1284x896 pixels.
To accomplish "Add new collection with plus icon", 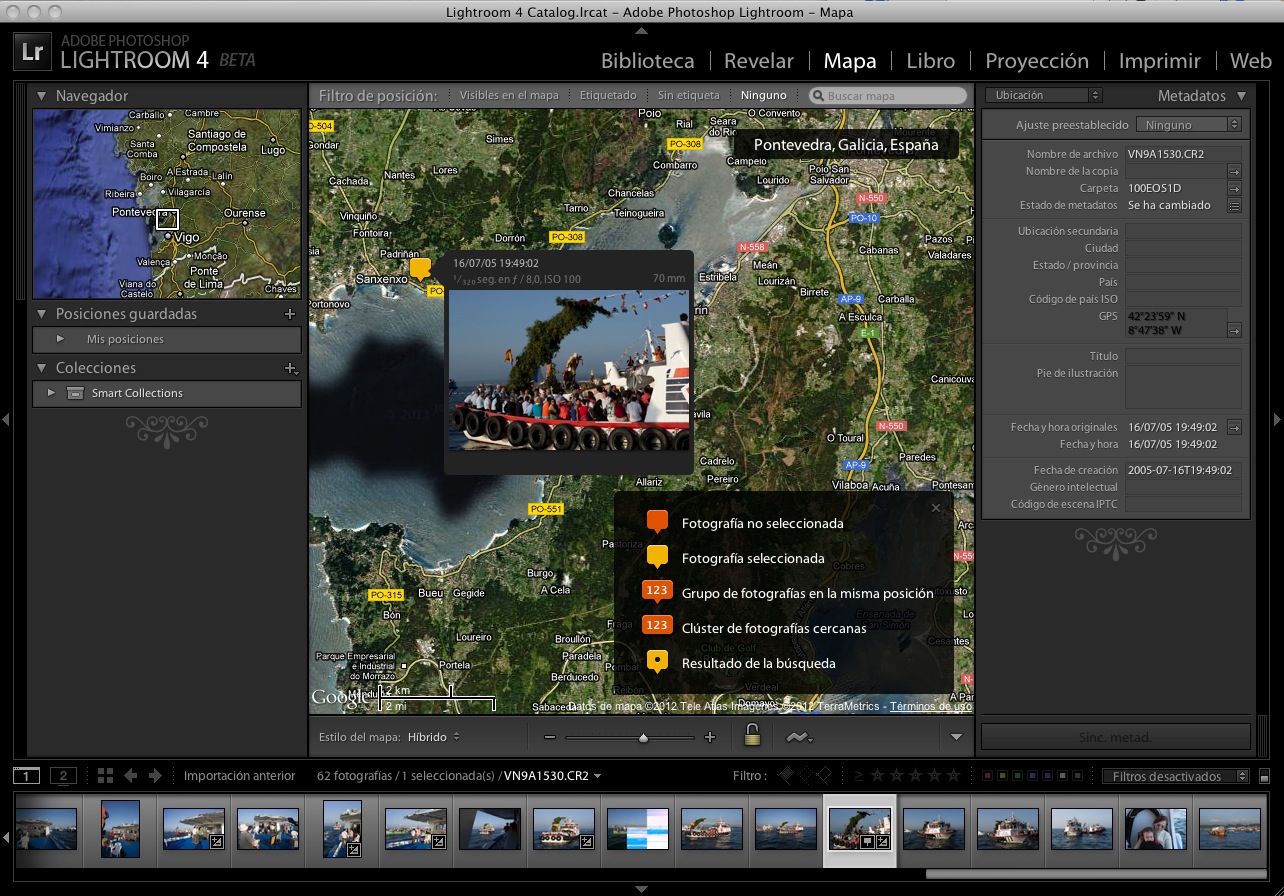I will point(290,368).
